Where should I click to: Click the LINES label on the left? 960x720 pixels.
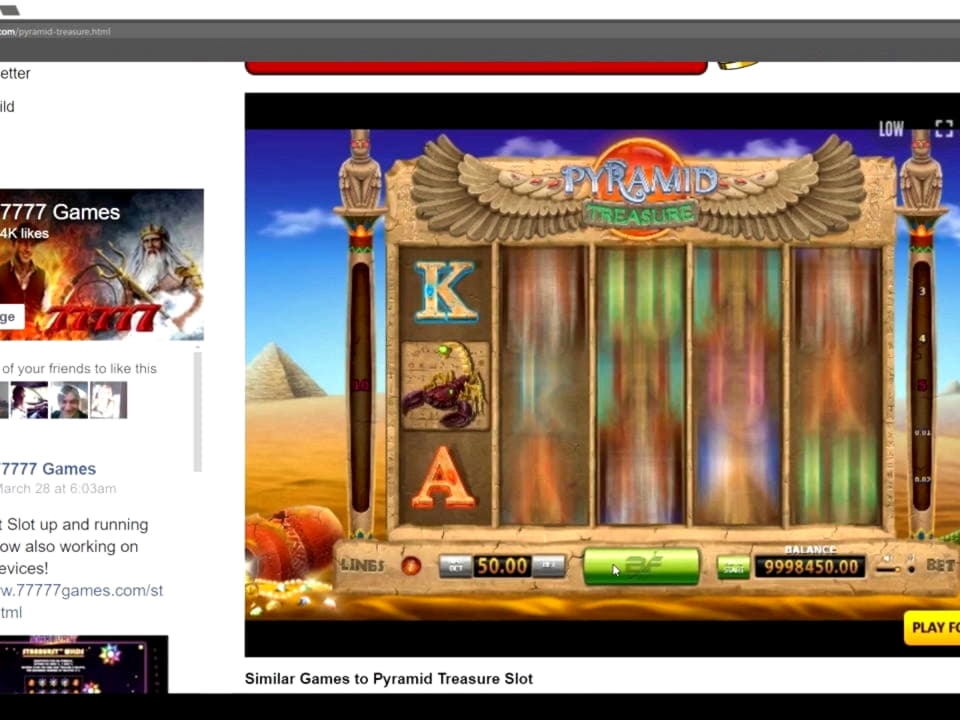[362, 566]
